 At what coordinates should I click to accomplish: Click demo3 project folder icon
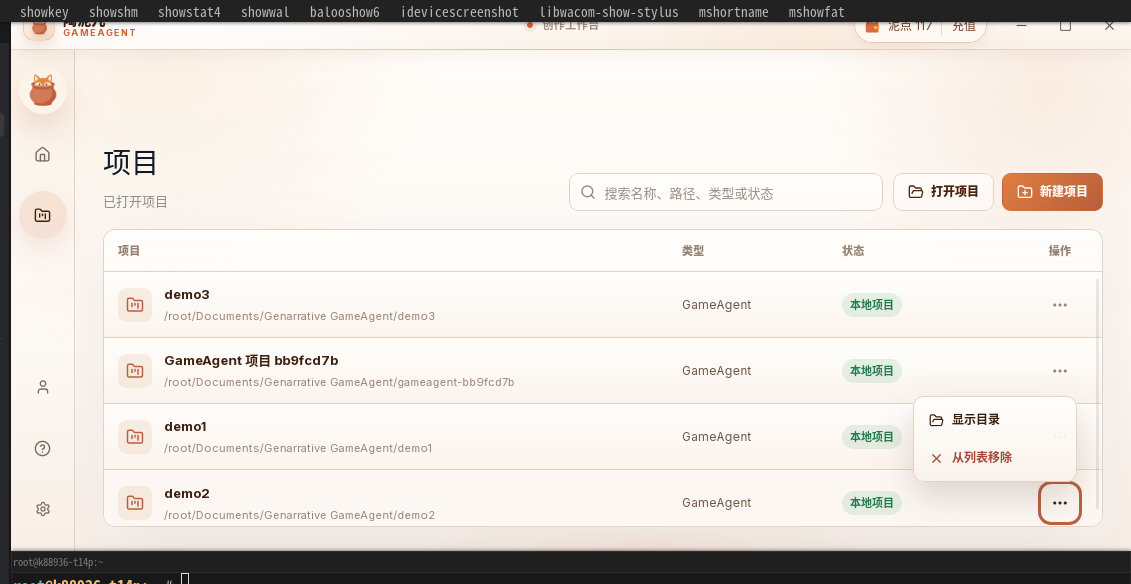(135, 305)
